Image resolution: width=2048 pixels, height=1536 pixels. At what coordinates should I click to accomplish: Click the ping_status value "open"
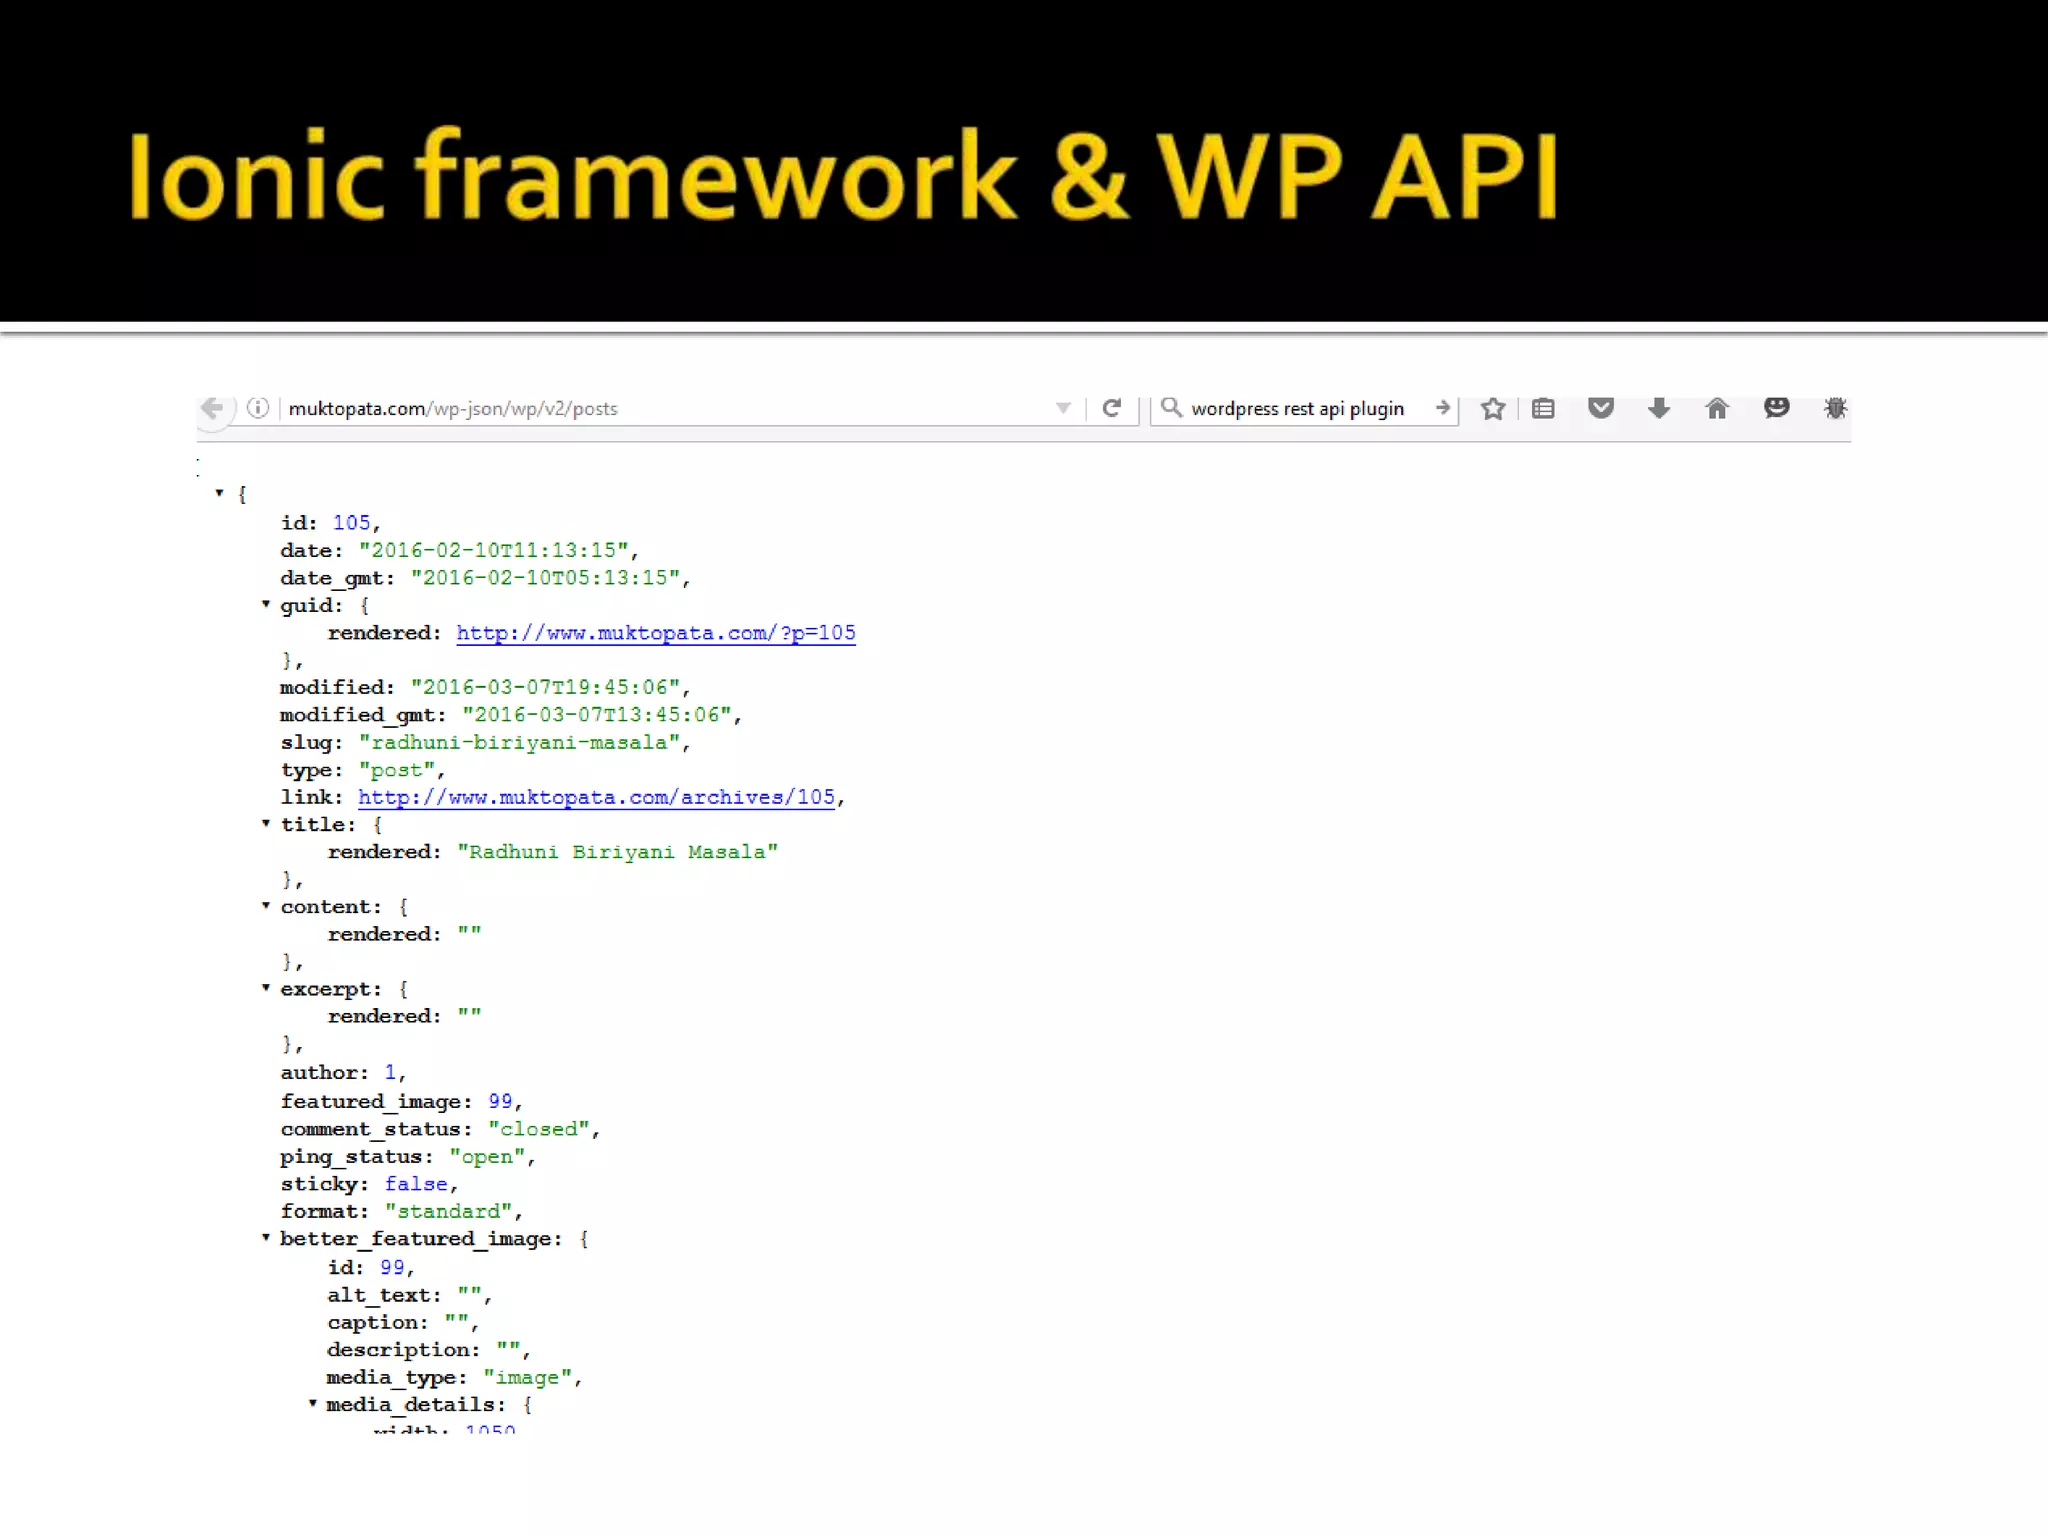point(487,1156)
